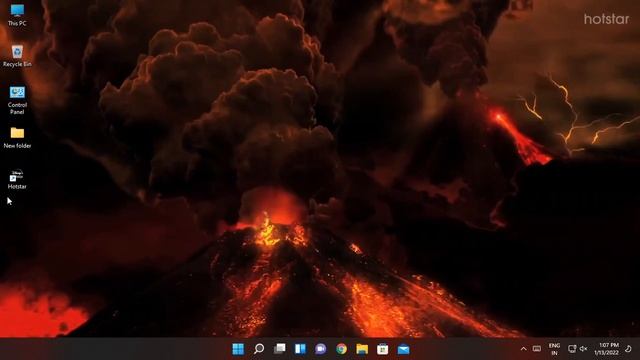Screen dimensions: 640x360
Task: Click the muted volume tray icon
Action: coord(583,349)
